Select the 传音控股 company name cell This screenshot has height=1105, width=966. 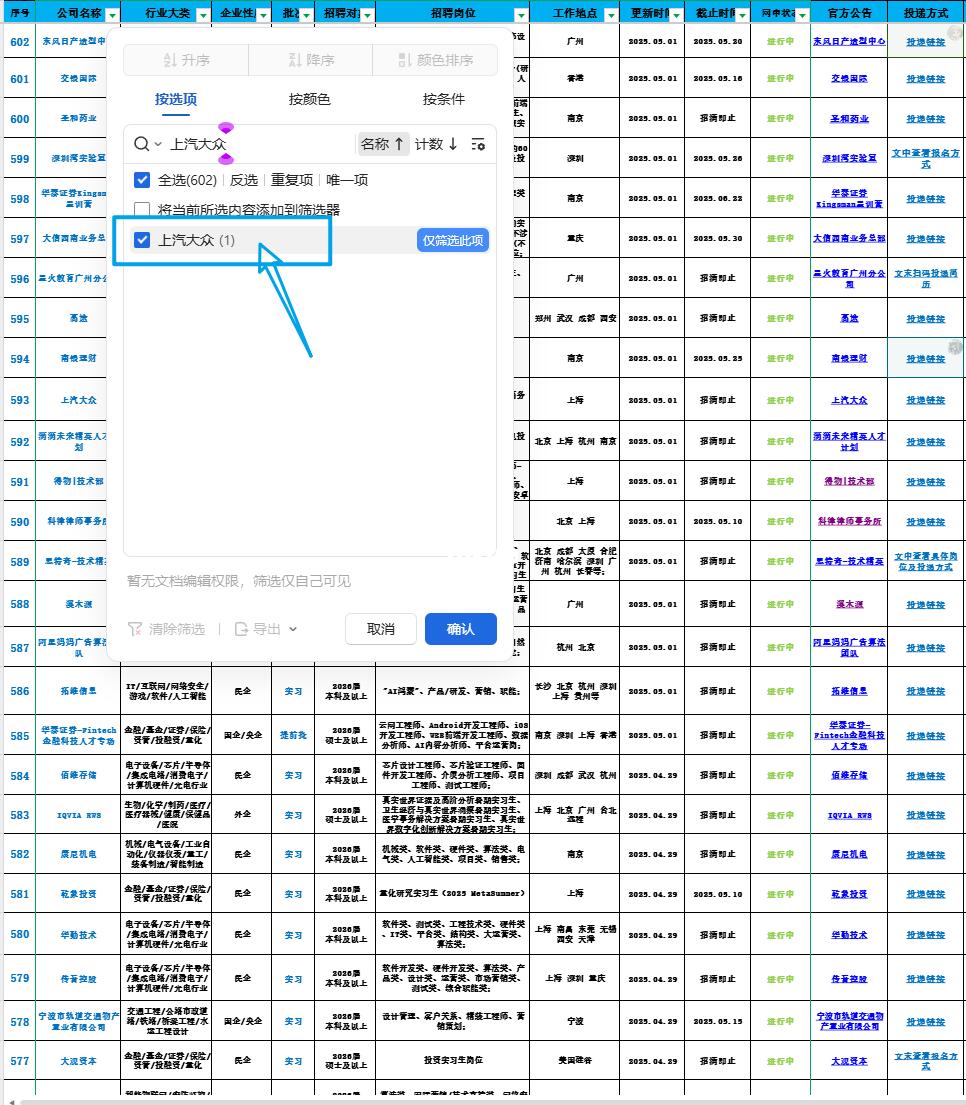point(78,978)
